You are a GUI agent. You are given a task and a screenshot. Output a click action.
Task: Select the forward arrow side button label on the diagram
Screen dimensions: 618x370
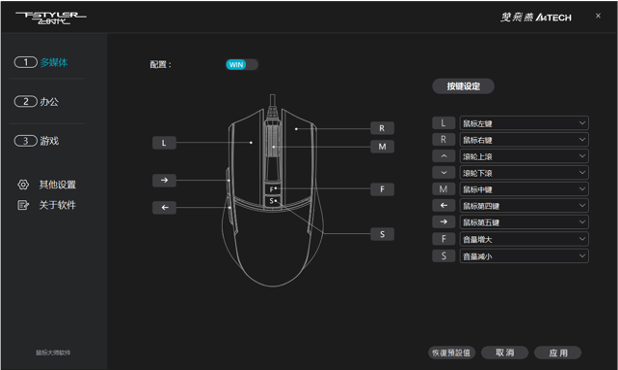click(x=164, y=180)
